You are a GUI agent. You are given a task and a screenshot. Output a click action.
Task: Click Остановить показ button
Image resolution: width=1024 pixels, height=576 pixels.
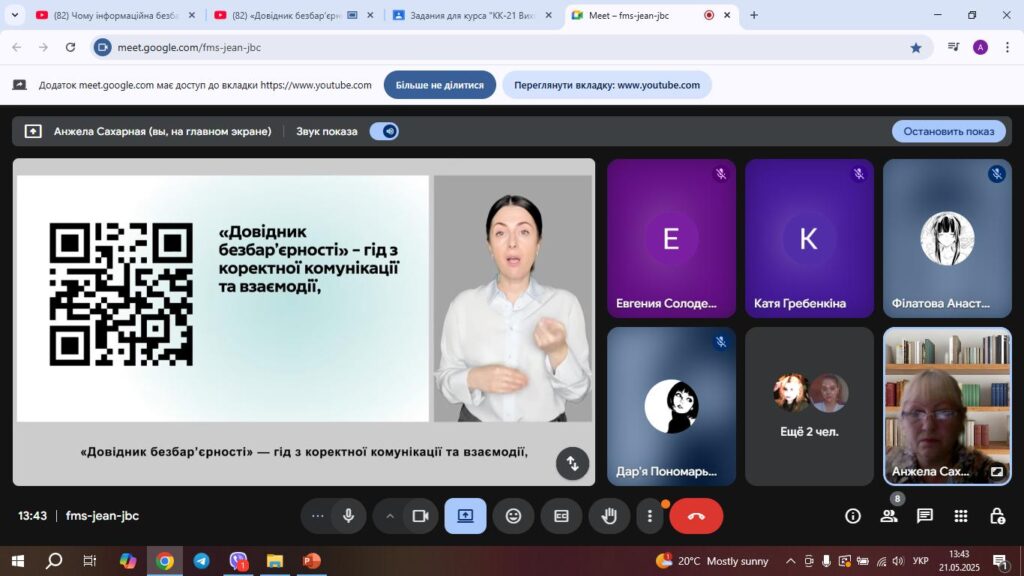(948, 131)
